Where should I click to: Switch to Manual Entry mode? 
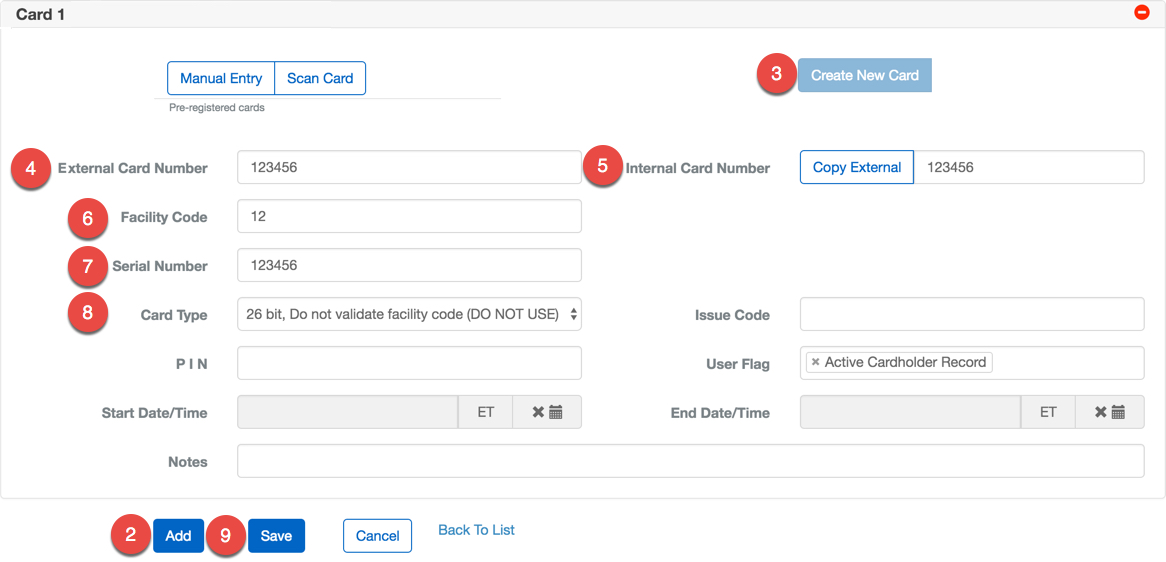click(221, 78)
